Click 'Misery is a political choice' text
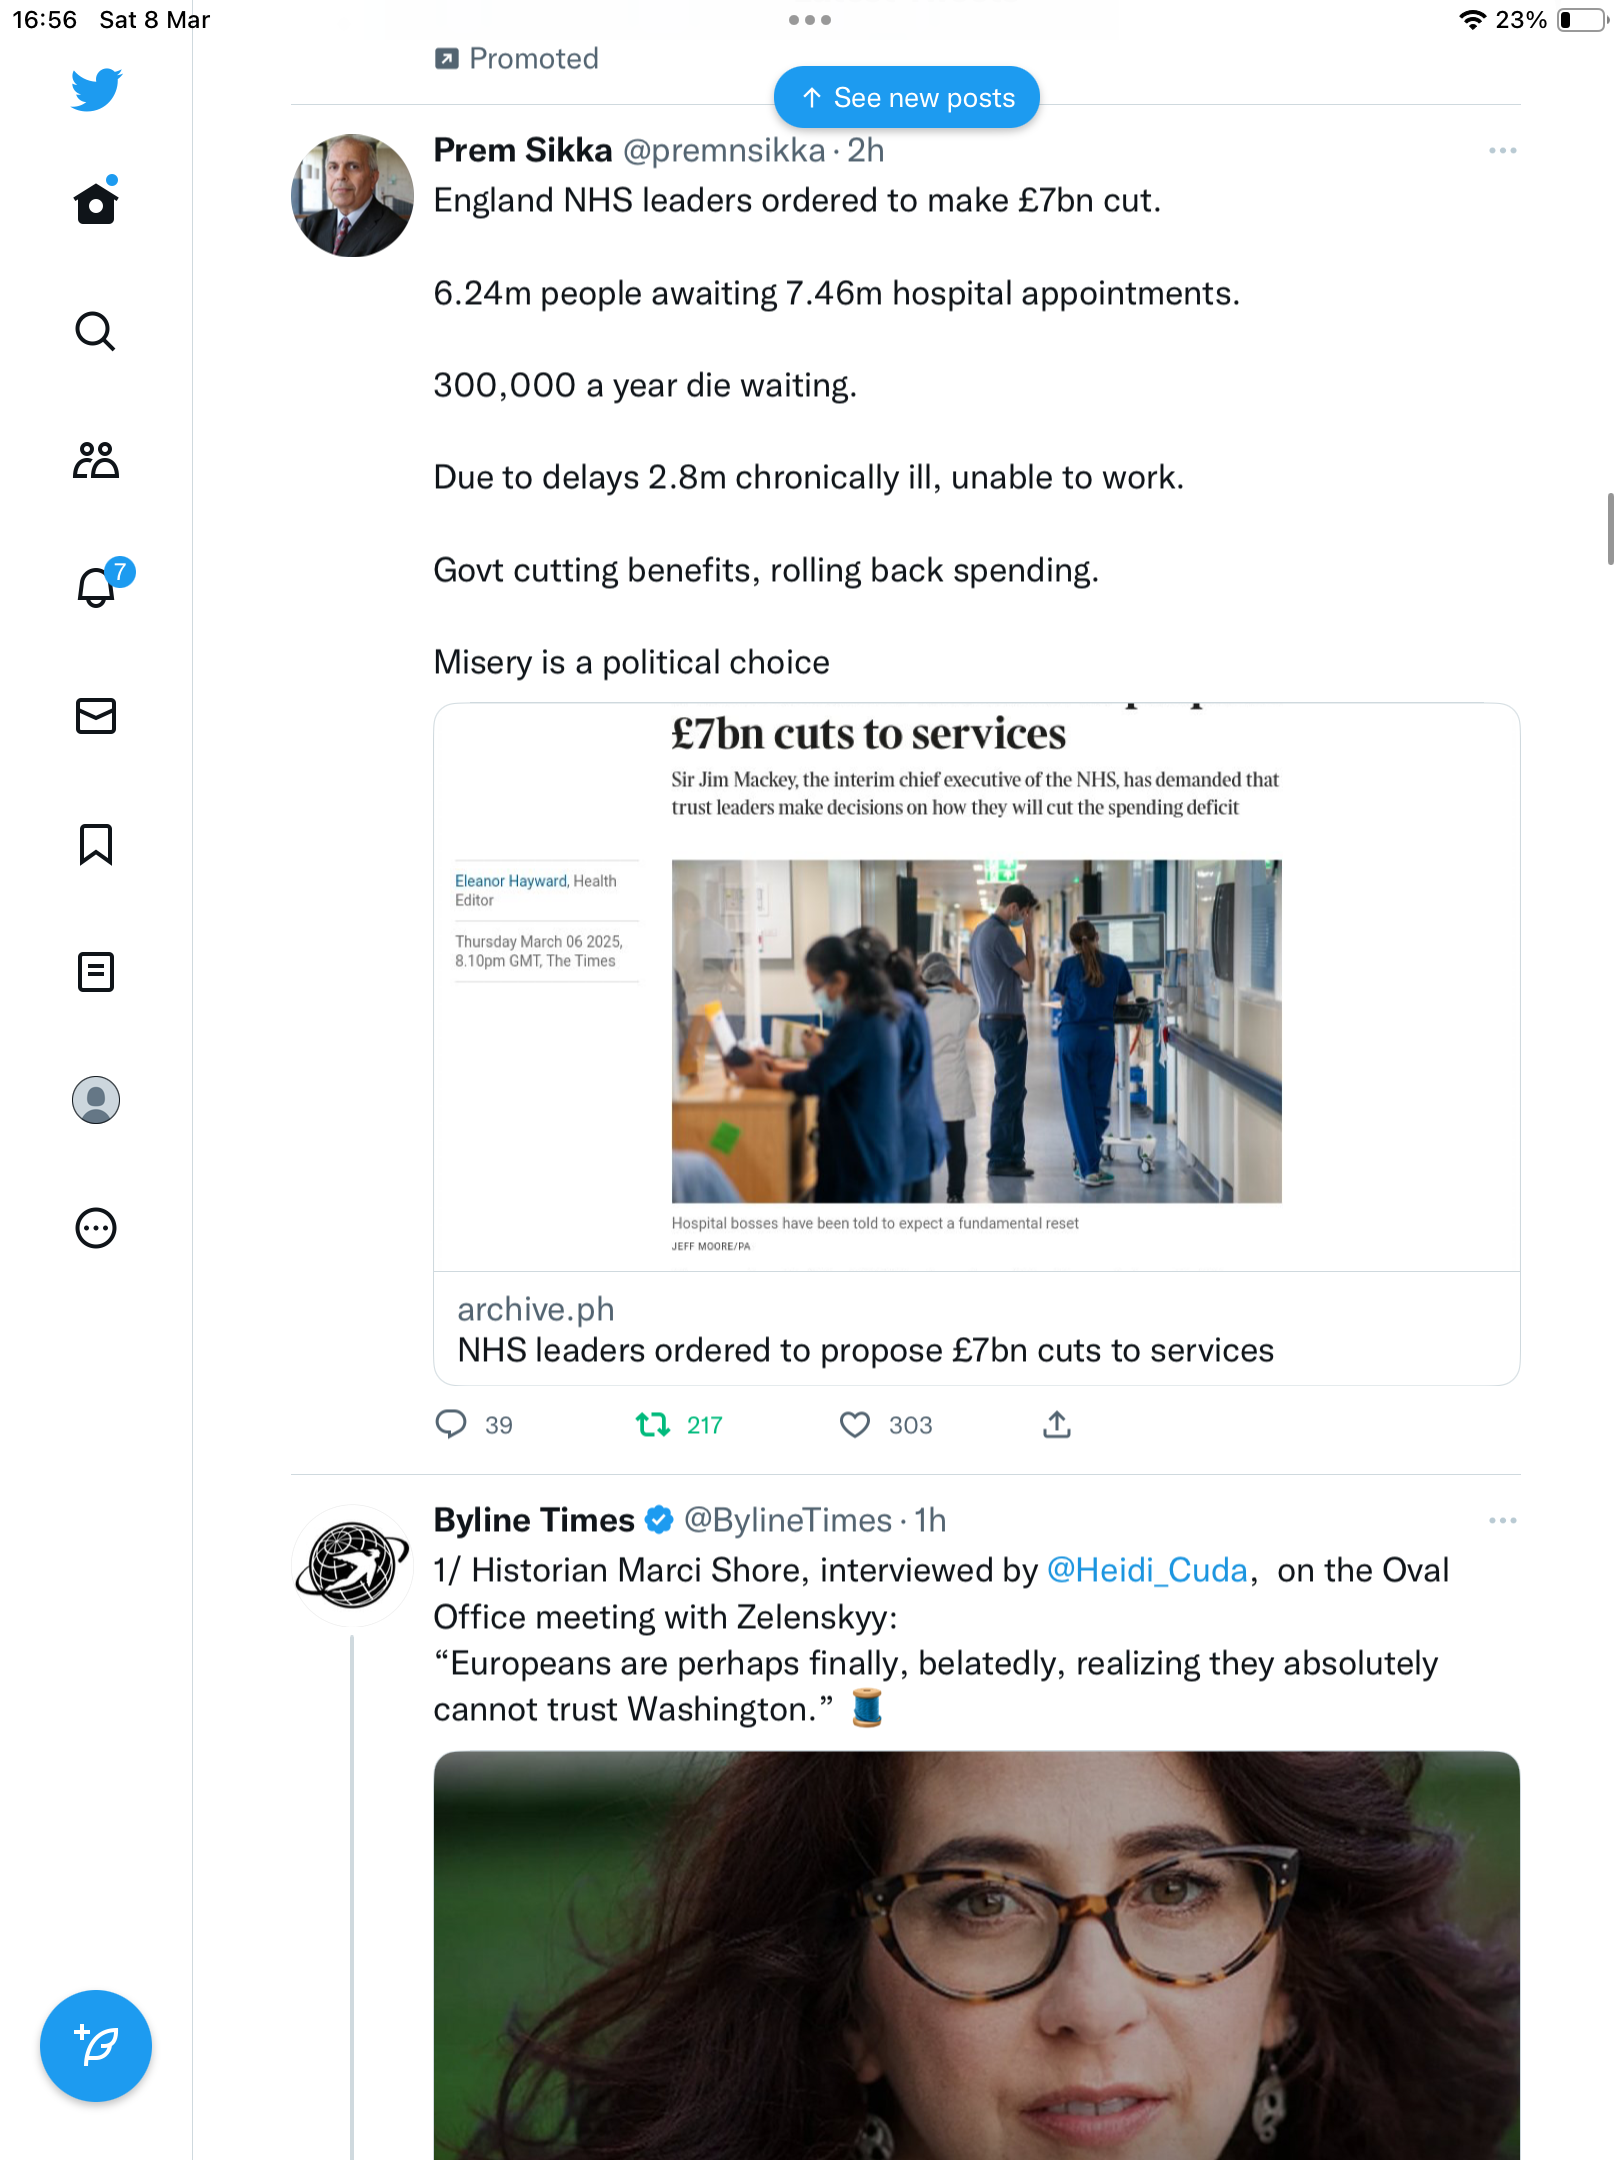Screen dimensions: 1620x2160 (x=631, y=662)
